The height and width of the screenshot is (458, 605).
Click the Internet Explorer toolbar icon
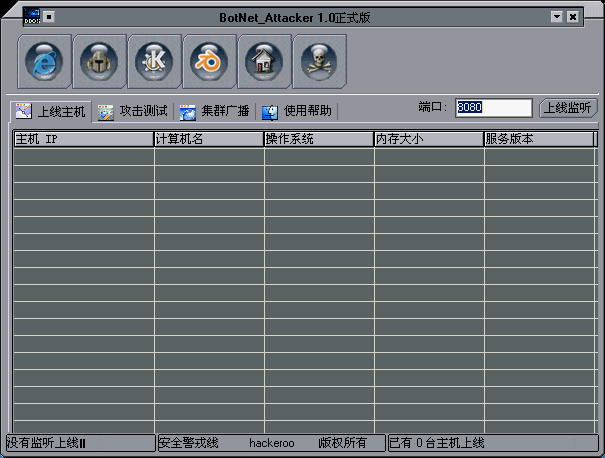point(45,60)
